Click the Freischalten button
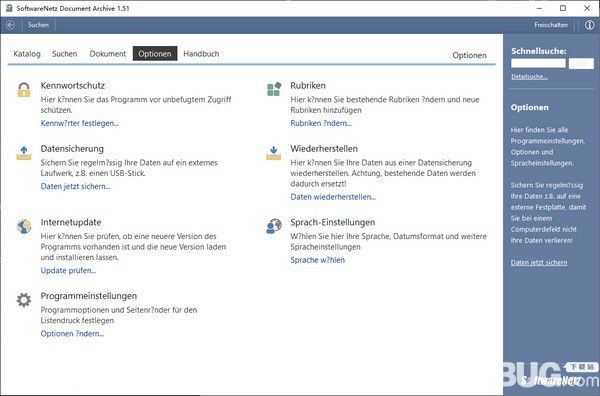Screen dimensions: 600x396 (551, 25)
